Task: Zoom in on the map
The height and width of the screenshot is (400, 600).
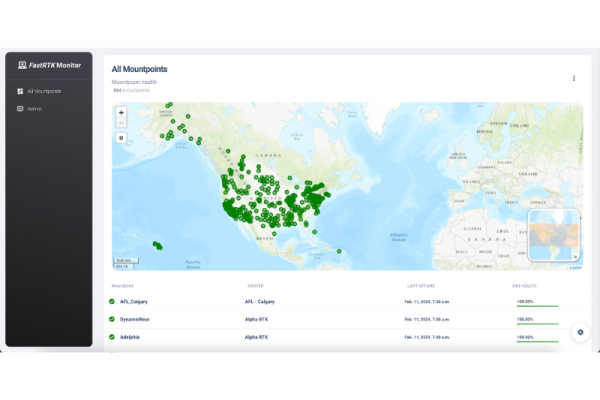Action: click(x=121, y=113)
